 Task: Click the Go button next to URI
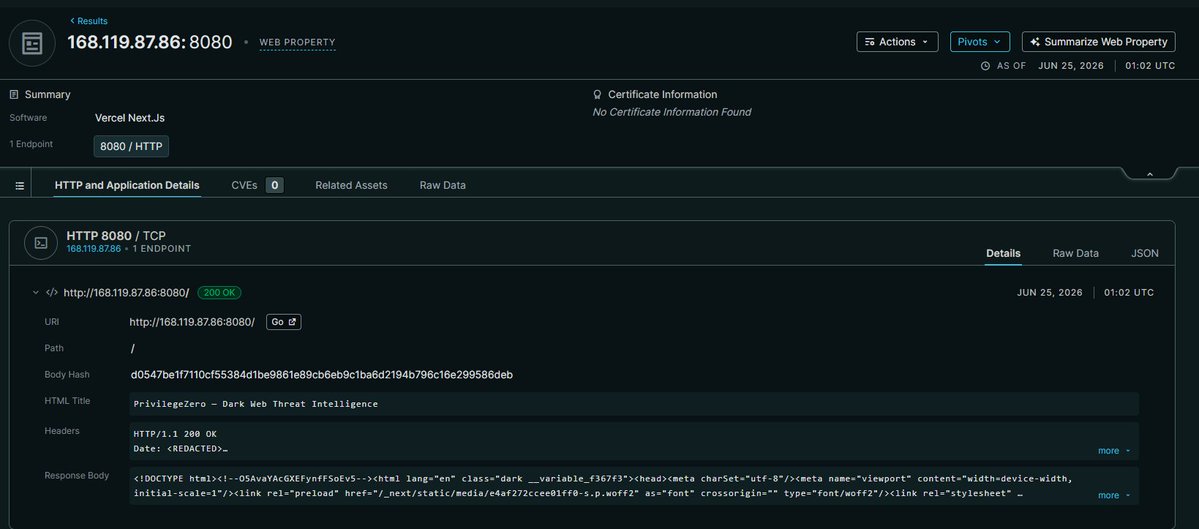(x=284, y=322)
